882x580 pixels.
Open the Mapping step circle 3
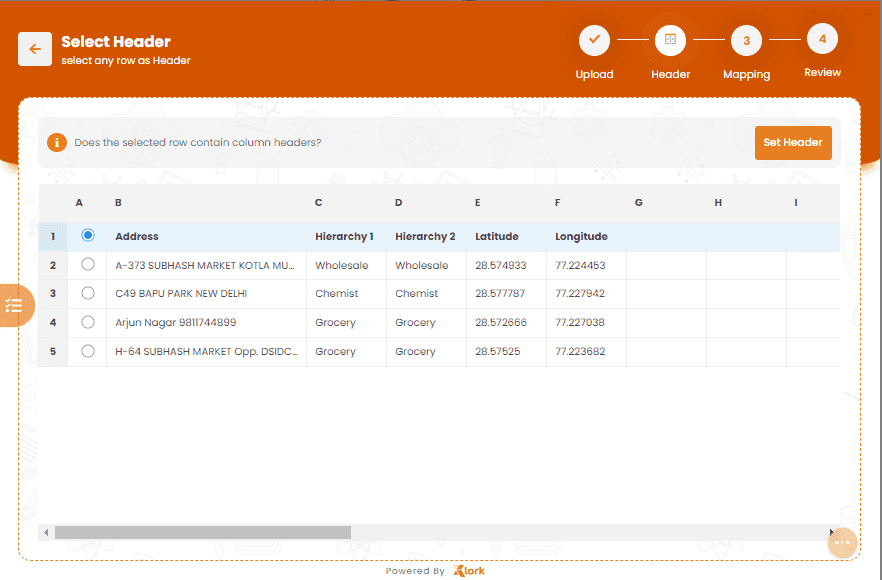[746, 40]
